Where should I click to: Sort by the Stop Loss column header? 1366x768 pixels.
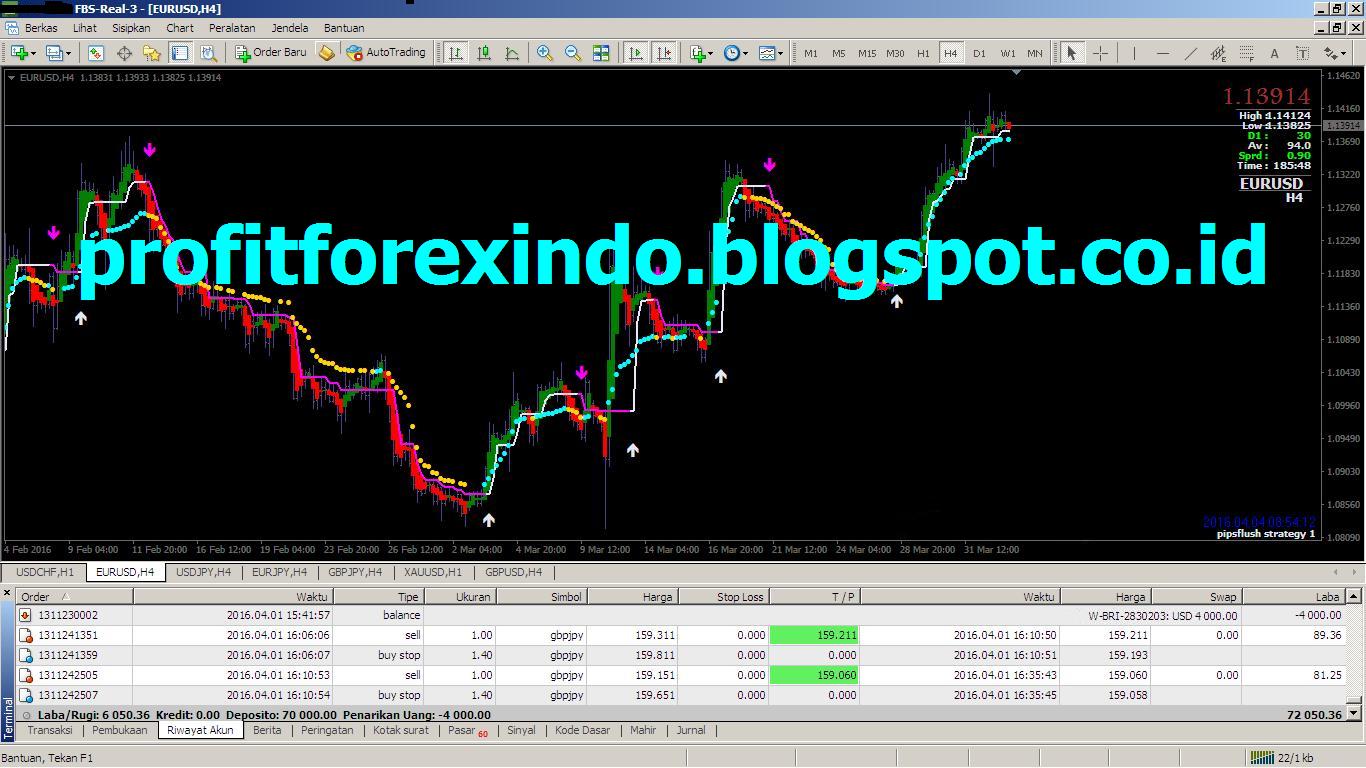coord(725,597)
